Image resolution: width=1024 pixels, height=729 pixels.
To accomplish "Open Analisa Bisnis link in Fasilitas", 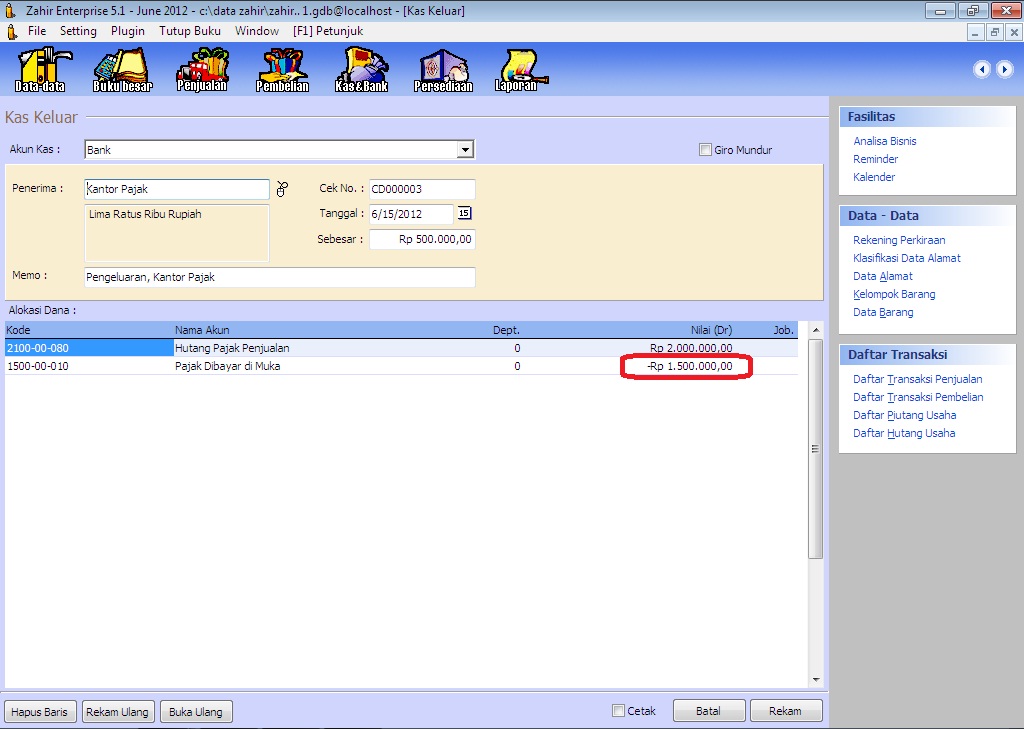I will (x=884, y=141).
